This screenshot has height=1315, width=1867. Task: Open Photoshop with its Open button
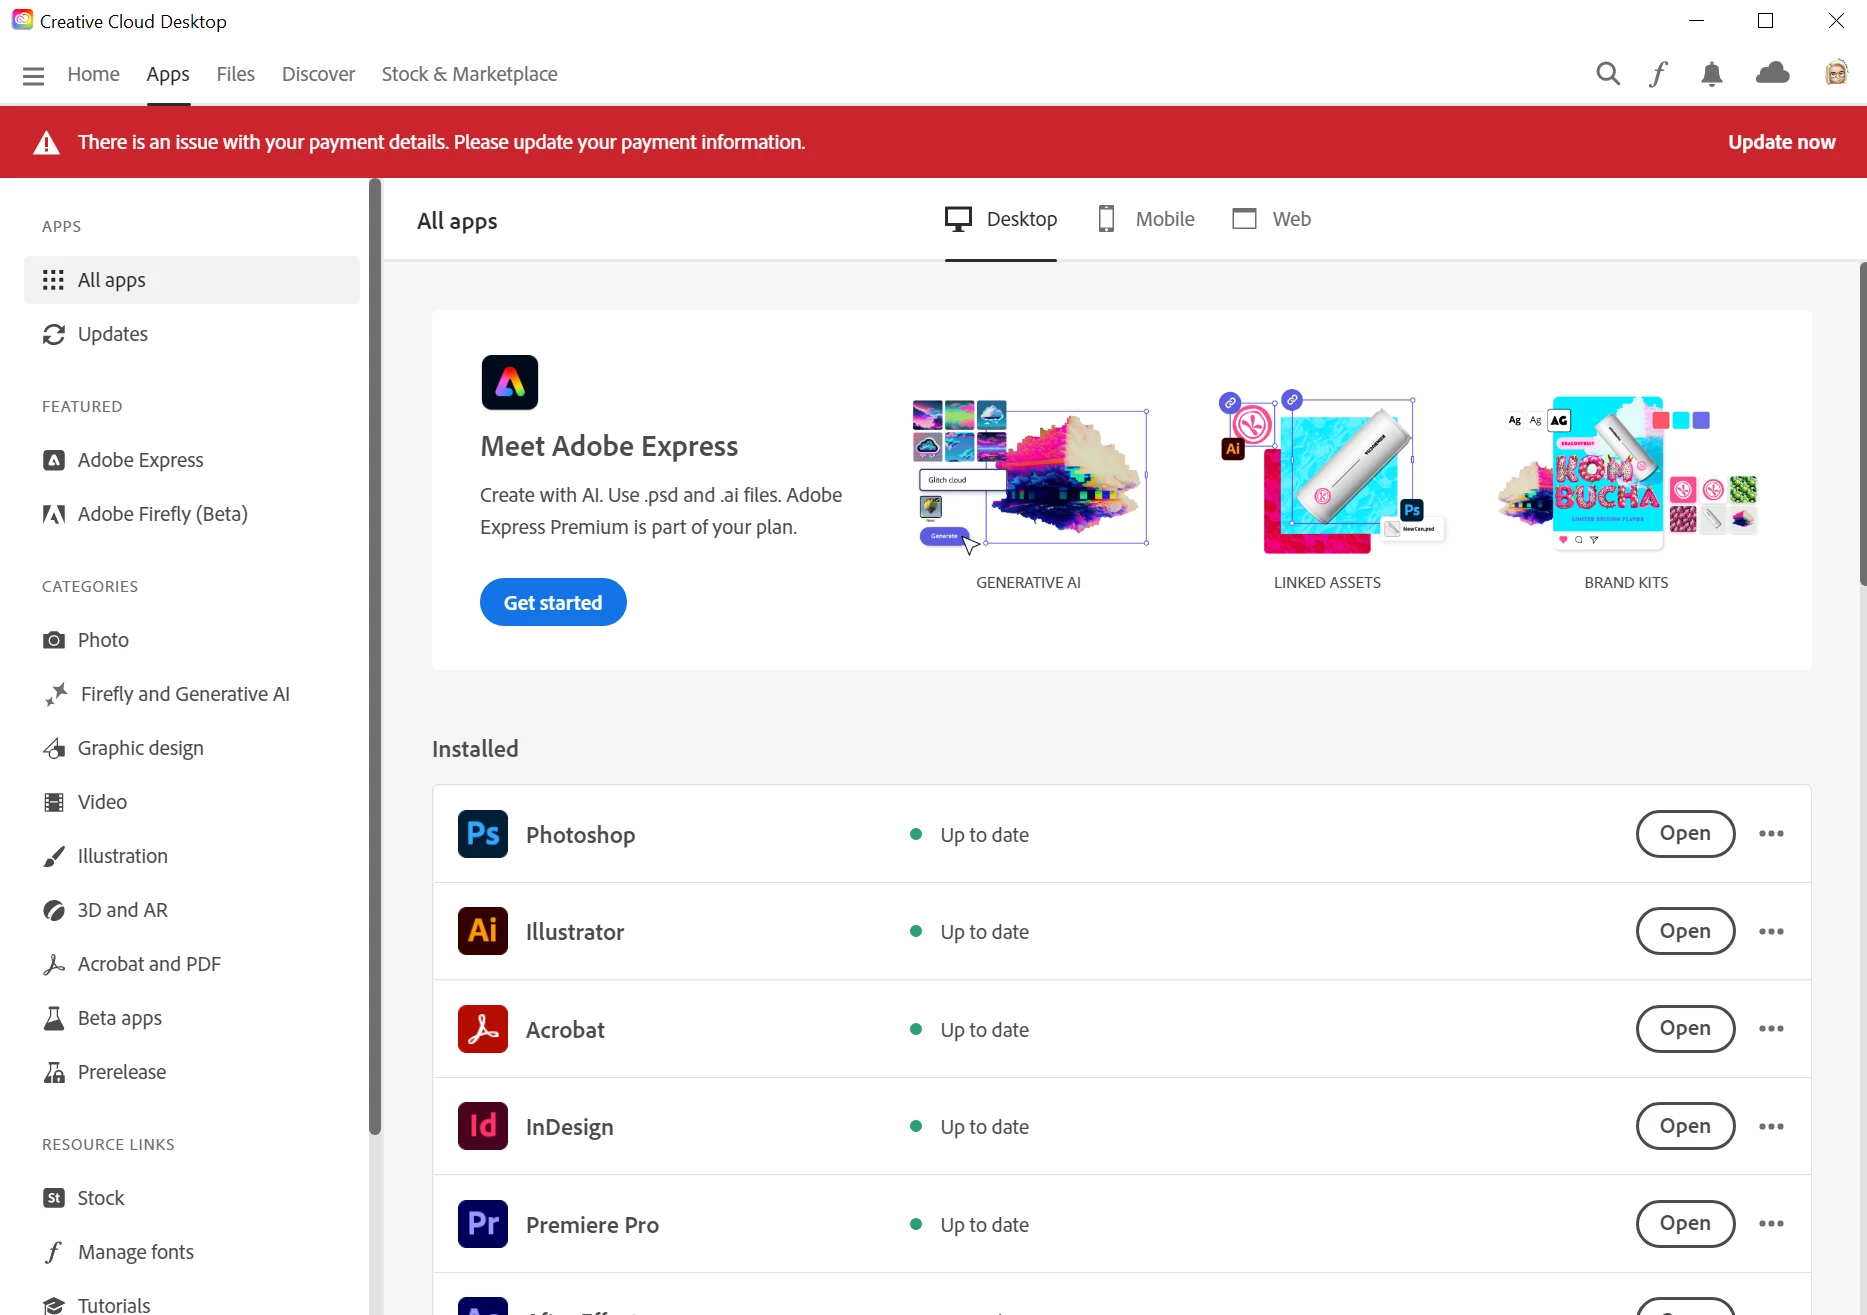(x=1685, y=834)
